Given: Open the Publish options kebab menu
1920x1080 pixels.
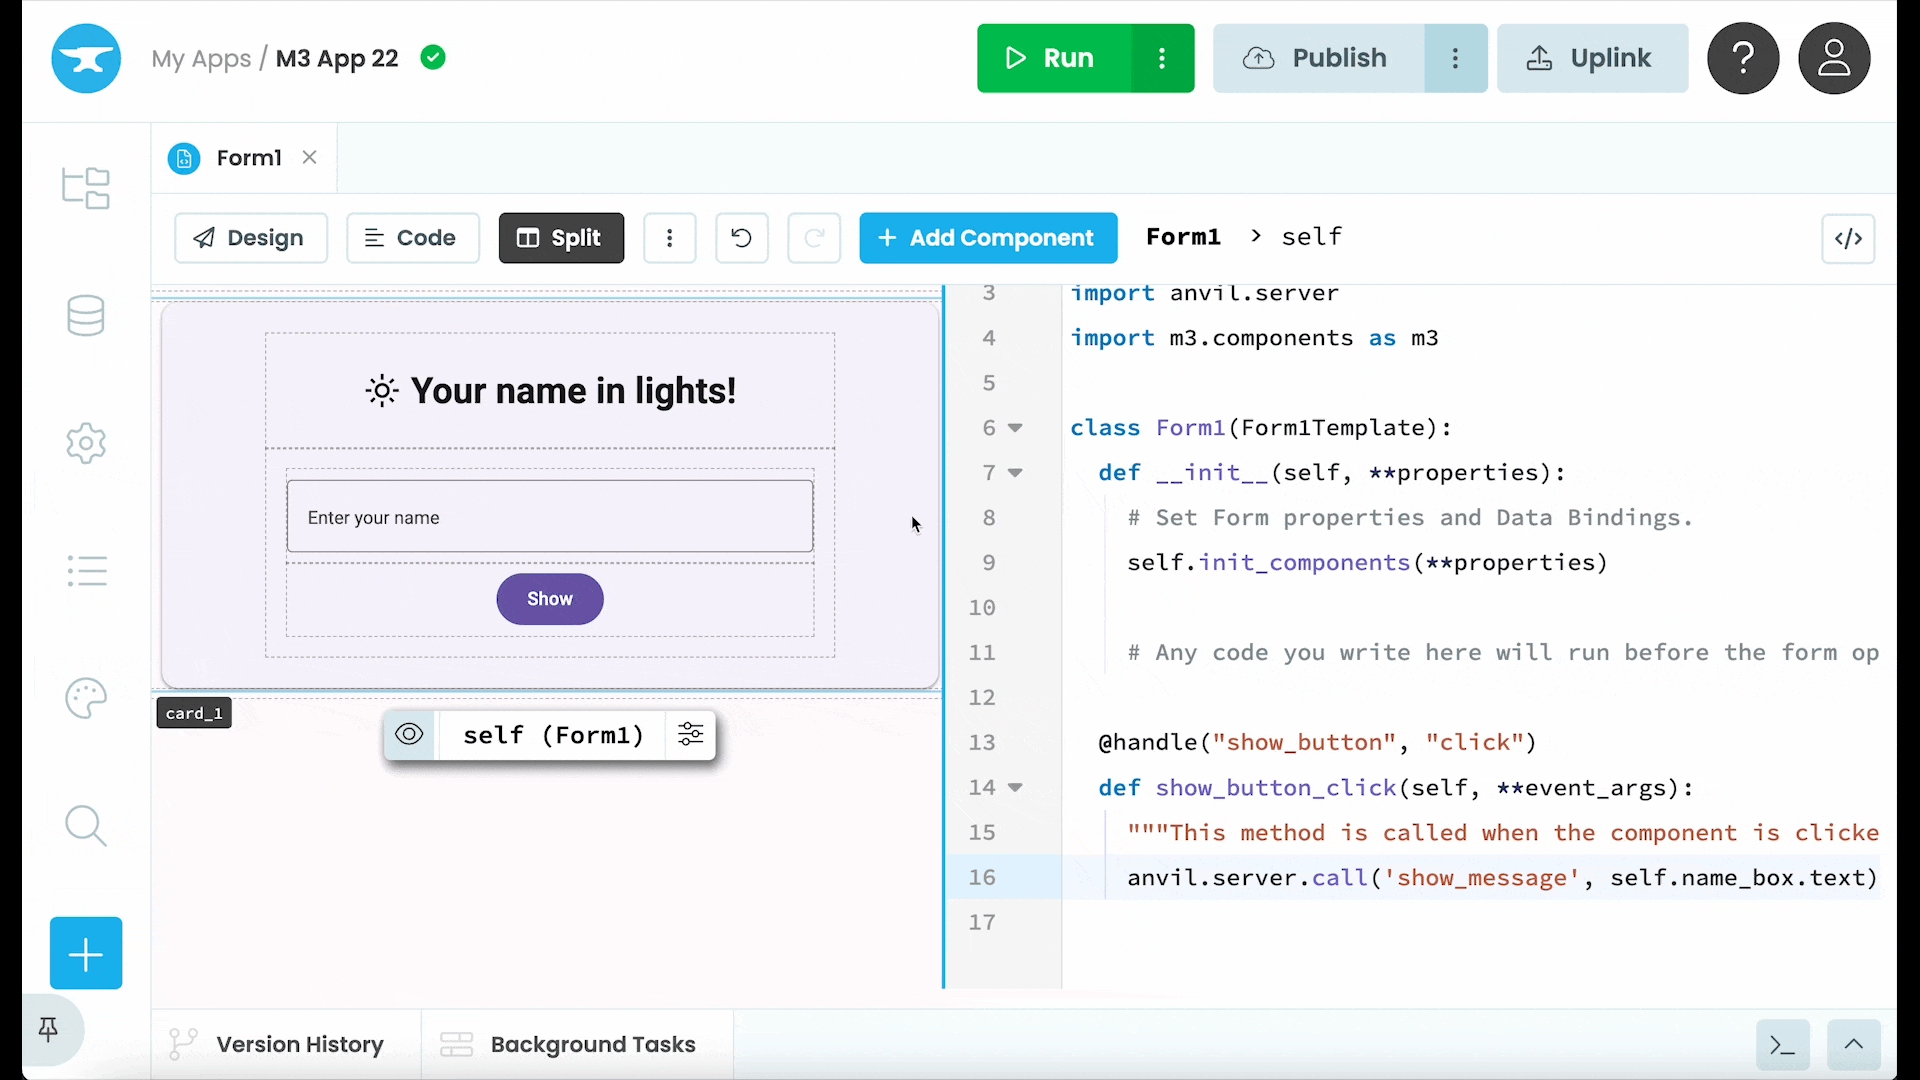Looking at the screenshot, I should (1456, 58).
